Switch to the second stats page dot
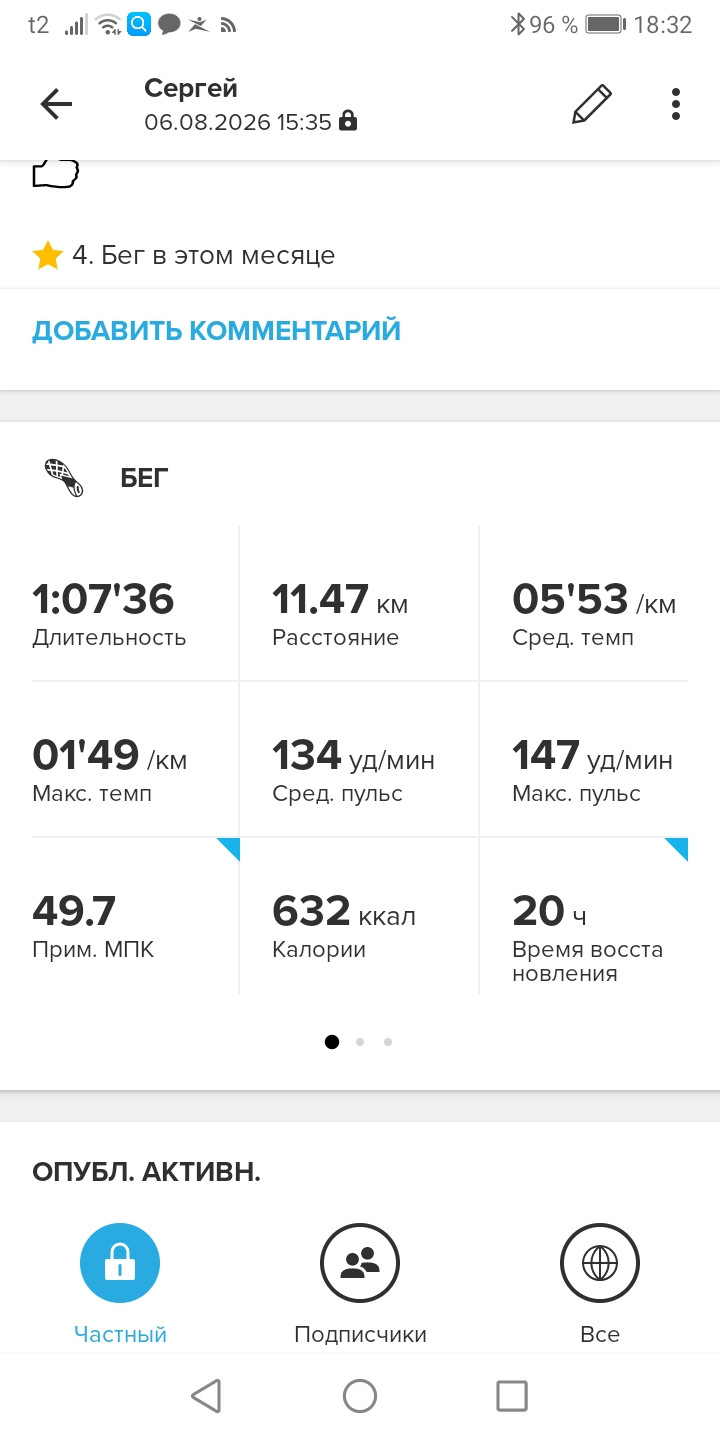This screenshot has height=1440, width=720. (x=360, y=1042)
